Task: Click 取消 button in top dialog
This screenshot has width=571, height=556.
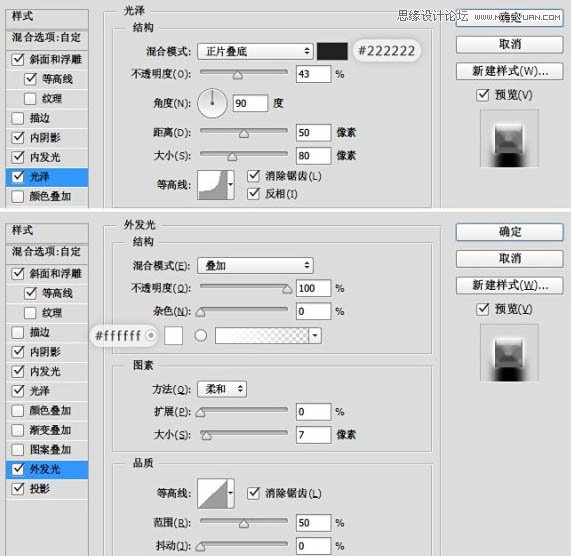Action: point(509,44)
